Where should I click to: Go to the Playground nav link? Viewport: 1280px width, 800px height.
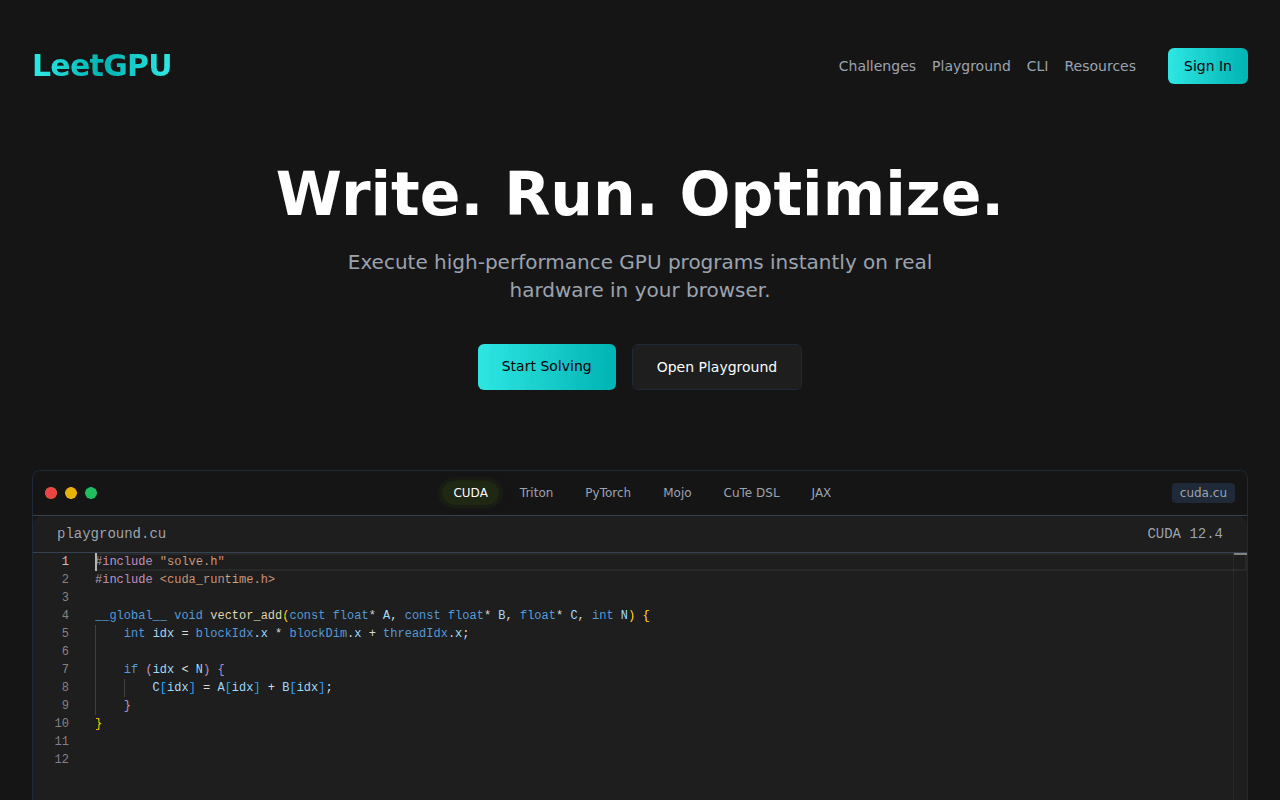tap(971, 66)
